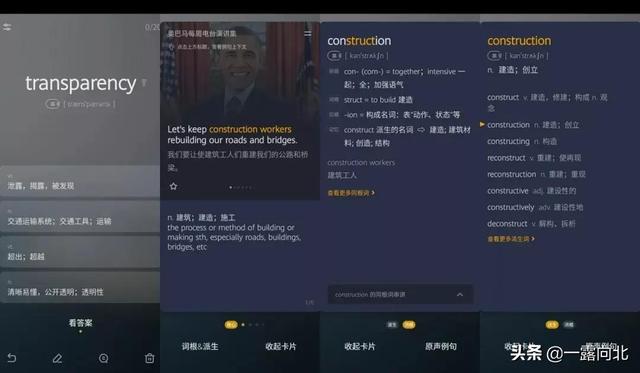
Task: Select the yellow pill tab on the word-root screen
Action: [x=409, y=325]
